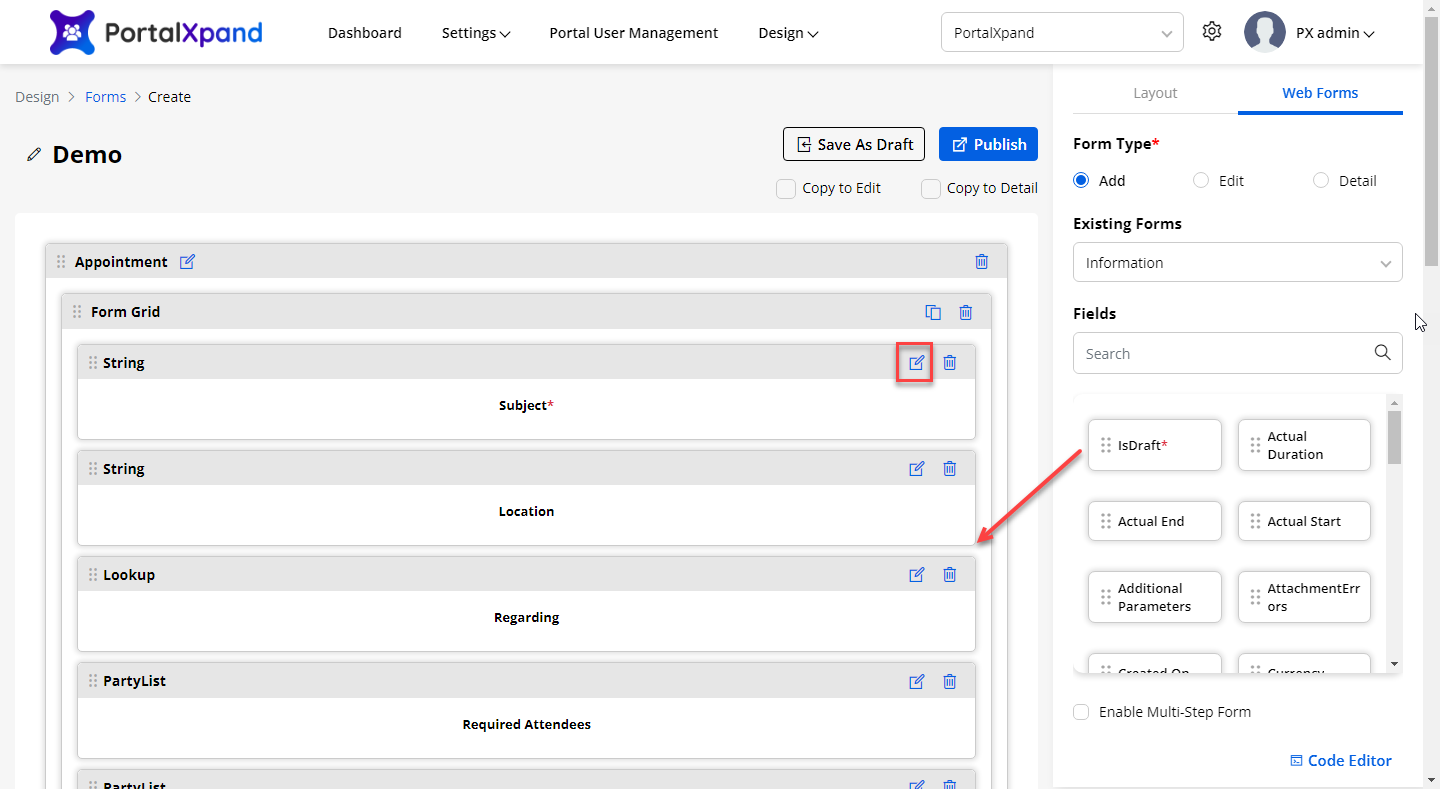1440x789 pixels.
Task: Edit the Appointment section title icon
Action: point(187,262)
